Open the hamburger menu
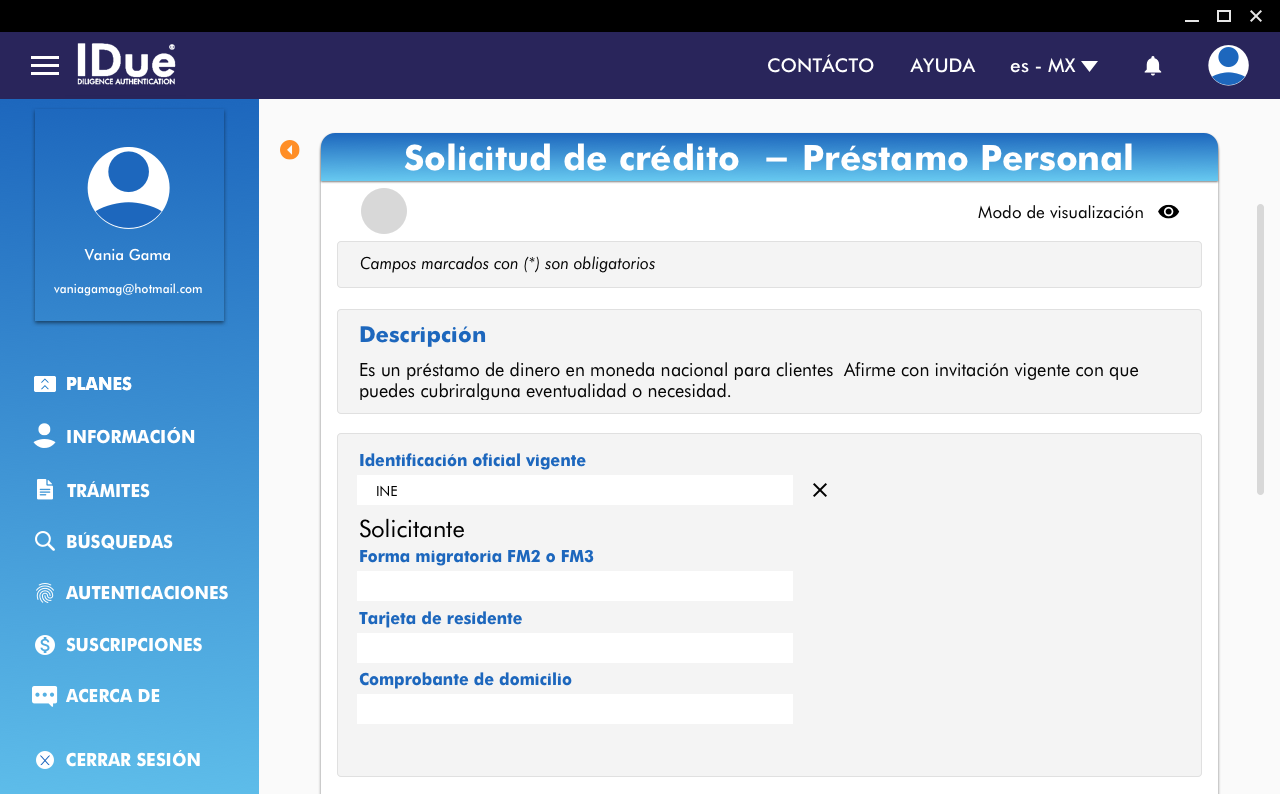This screenshot has width=1280, height=794. (x=45, y=66)
